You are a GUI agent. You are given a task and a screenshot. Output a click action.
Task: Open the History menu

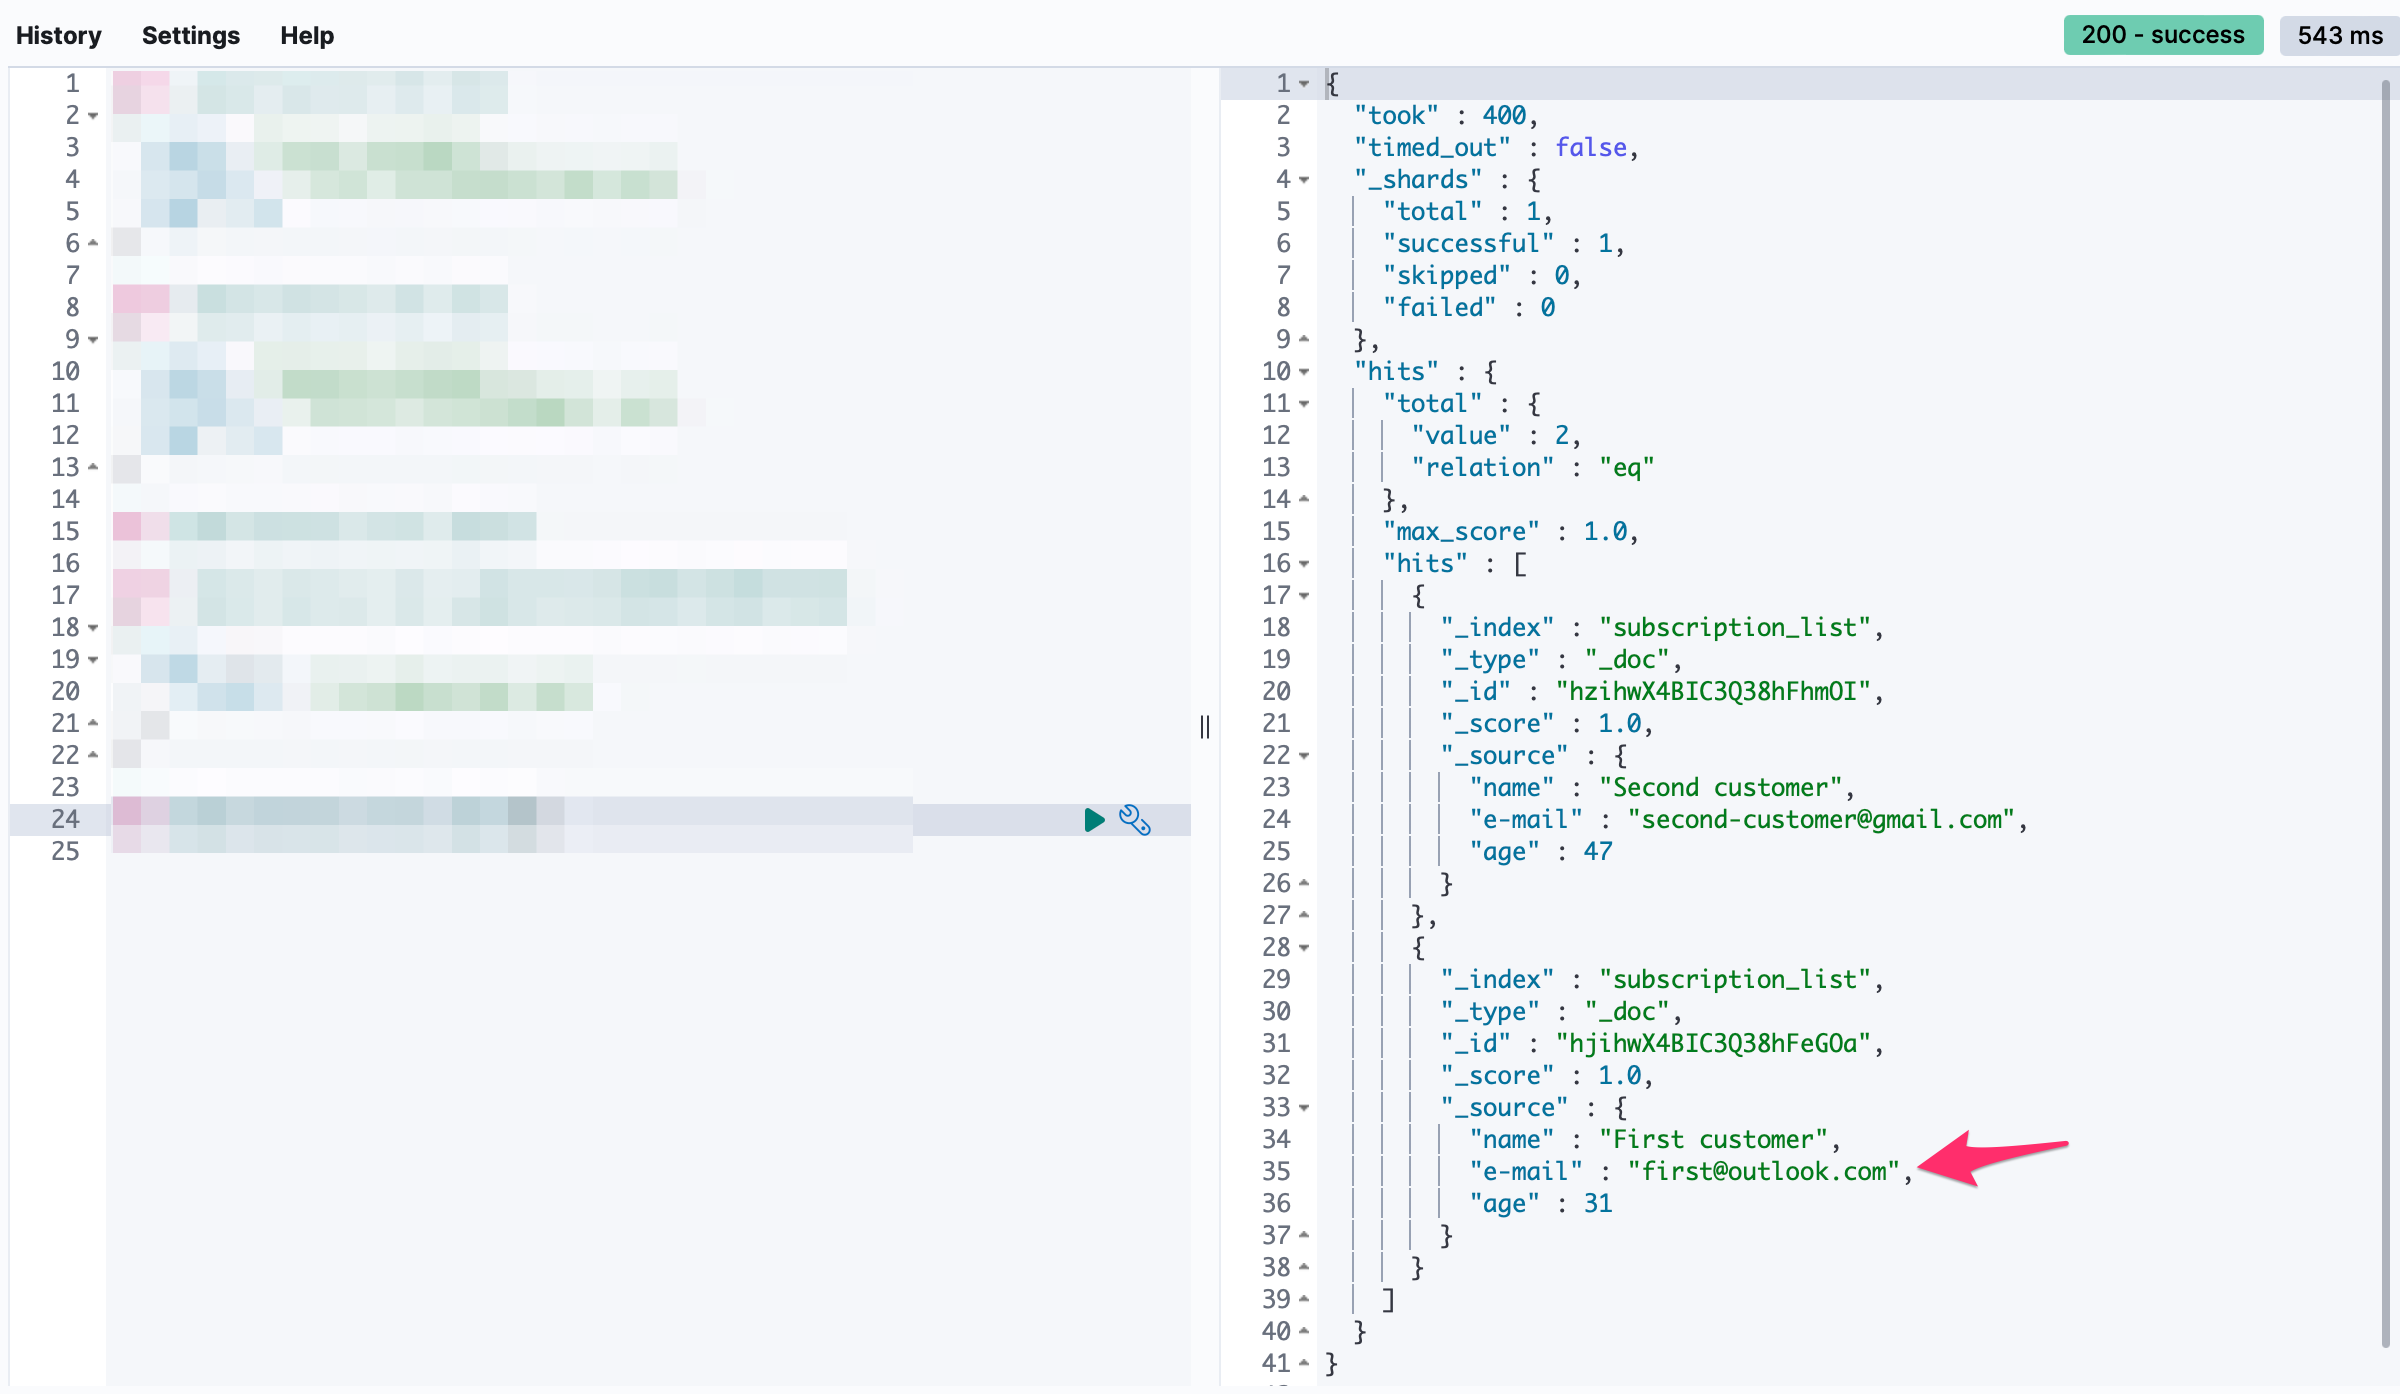59,36
